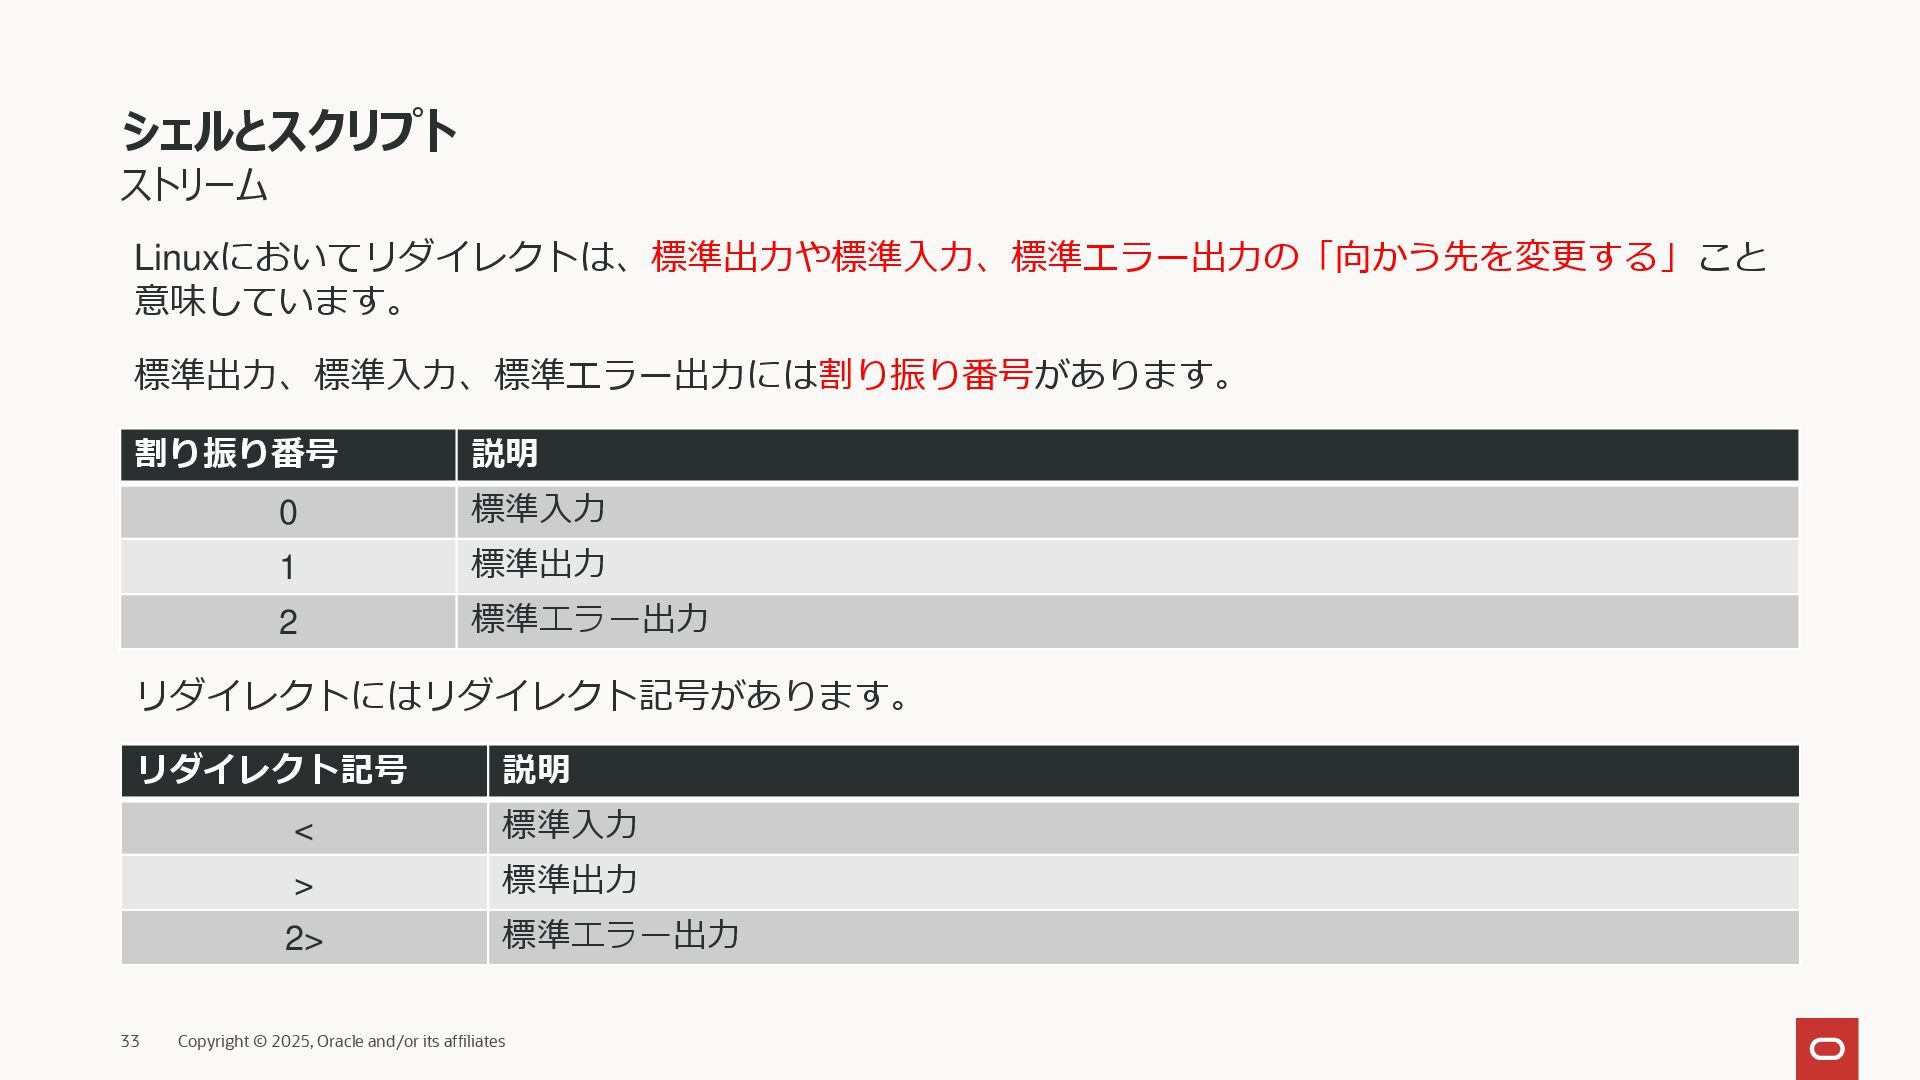The height and width of the screenshot is (1080, 1920).
Task: Click 標準出力 in the redirect symbol table
Action: coord(570,880)
